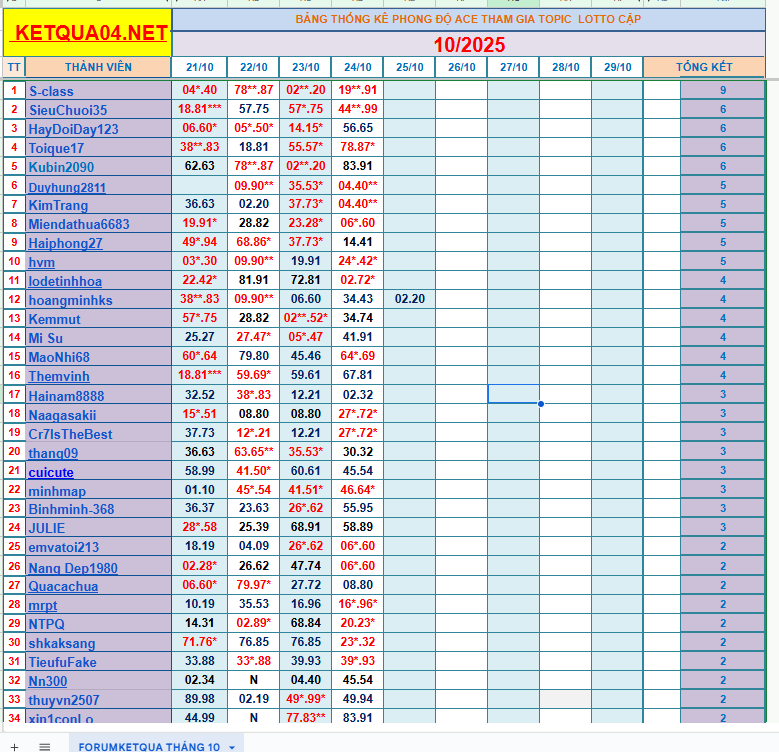Follow the cuicute member link
This screenshot has width=779, height=752.
(51, 472)
